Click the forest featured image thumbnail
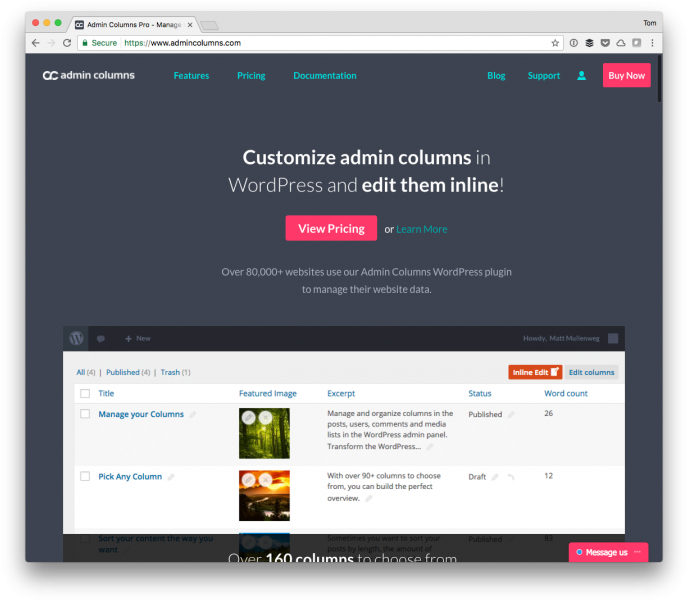The height and width of the screenshot is (600, 687). tap(264, 433)
